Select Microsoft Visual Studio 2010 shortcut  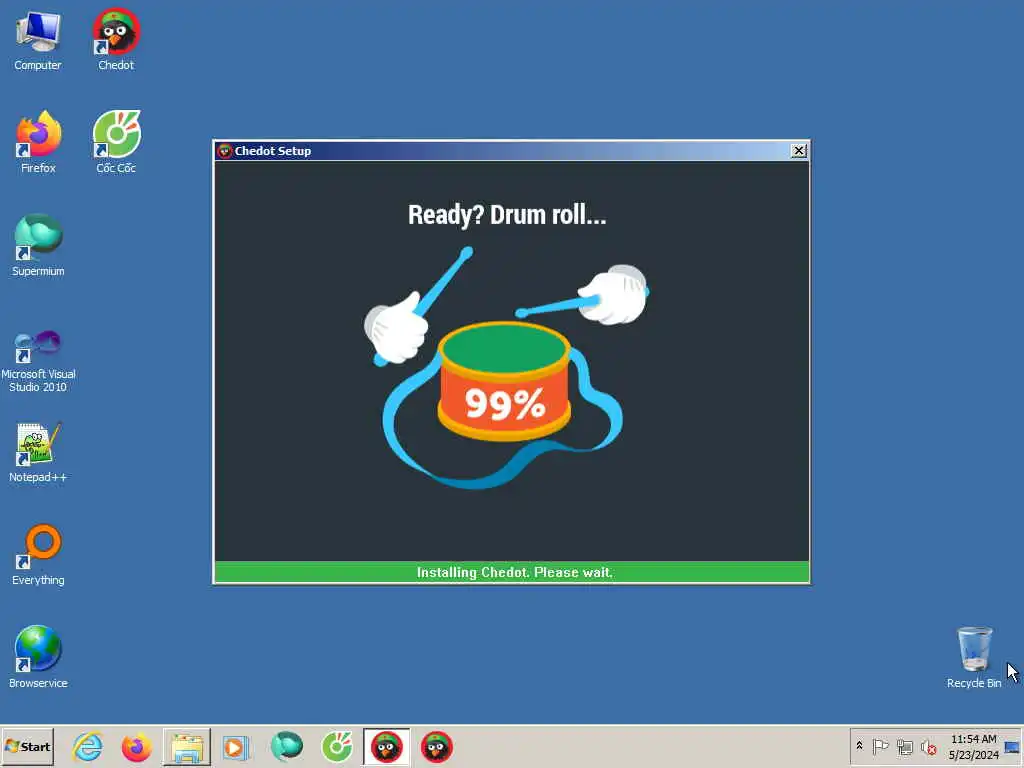(x=38, y=360)
